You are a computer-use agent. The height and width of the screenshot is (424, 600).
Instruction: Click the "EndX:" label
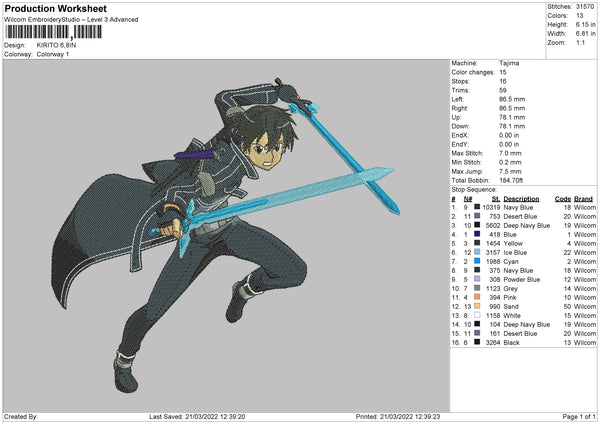coord(460,135)
